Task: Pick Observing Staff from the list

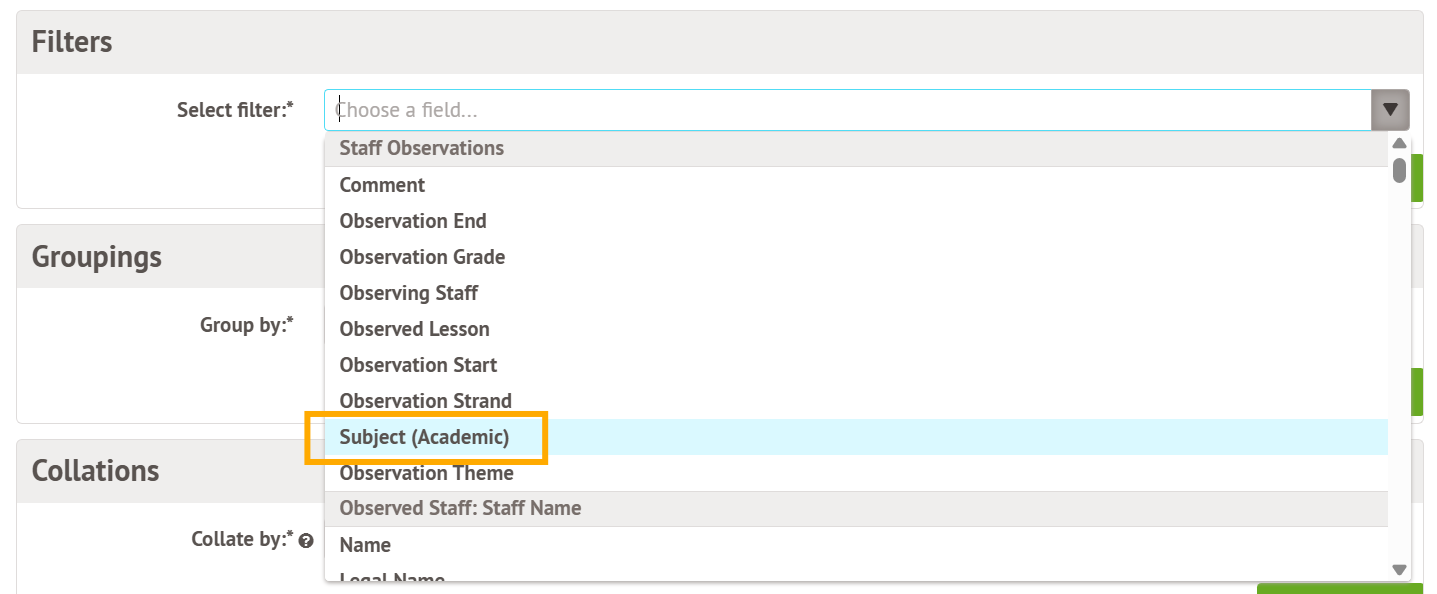Action: tap(409, 293)
